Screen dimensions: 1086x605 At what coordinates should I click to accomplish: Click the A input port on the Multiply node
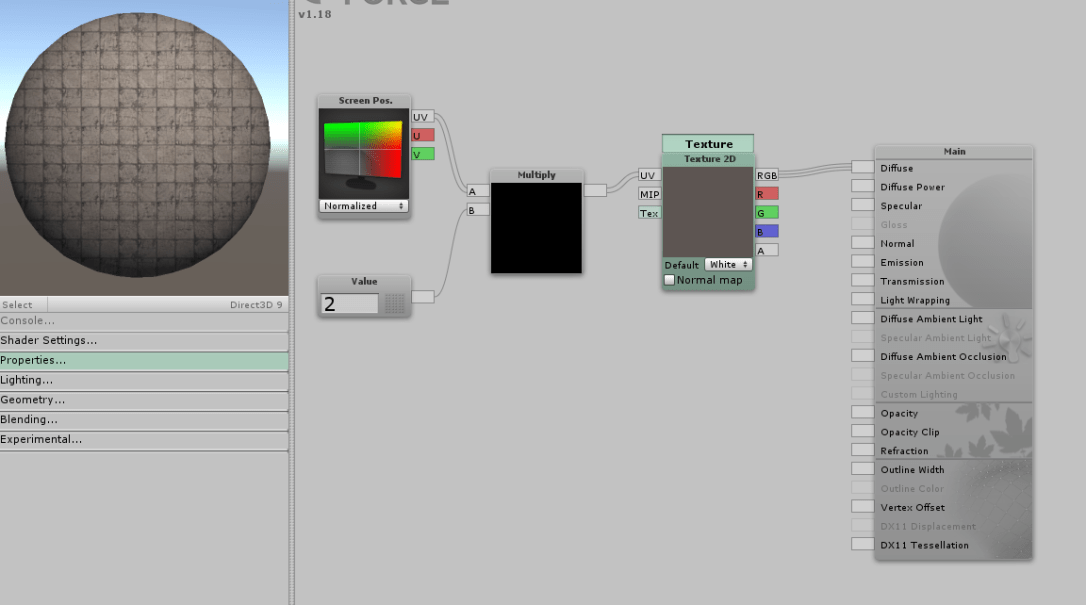pos(475,190)
